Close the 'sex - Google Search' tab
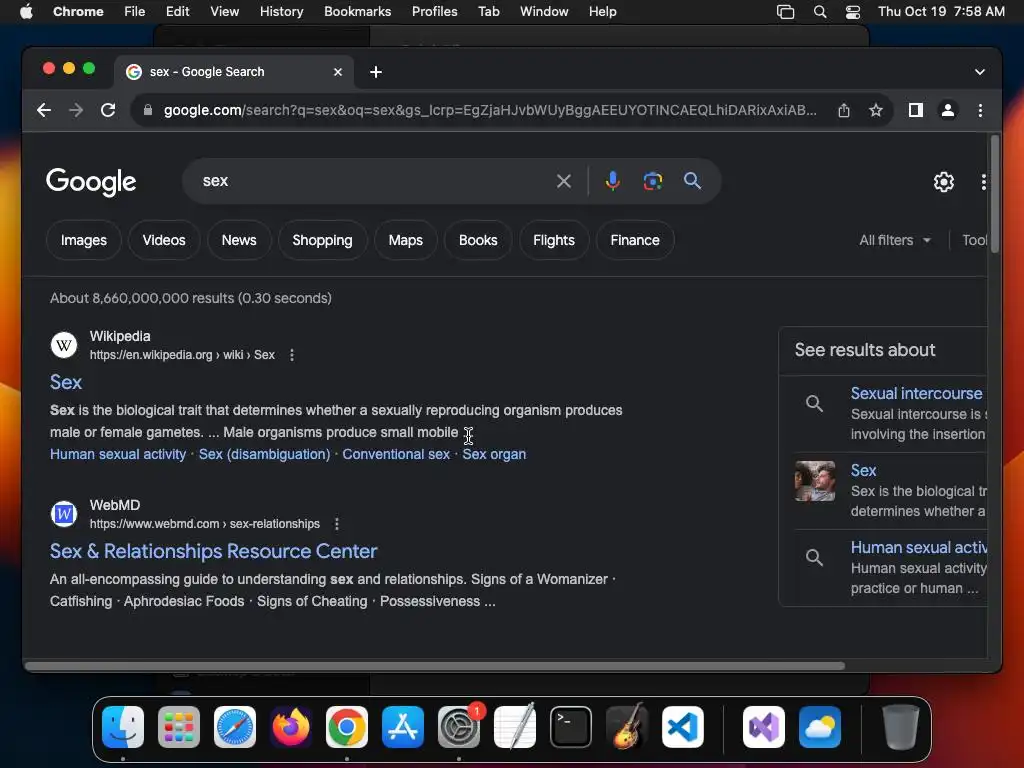This screenshot has width=1024, height=768. (338, 72)
